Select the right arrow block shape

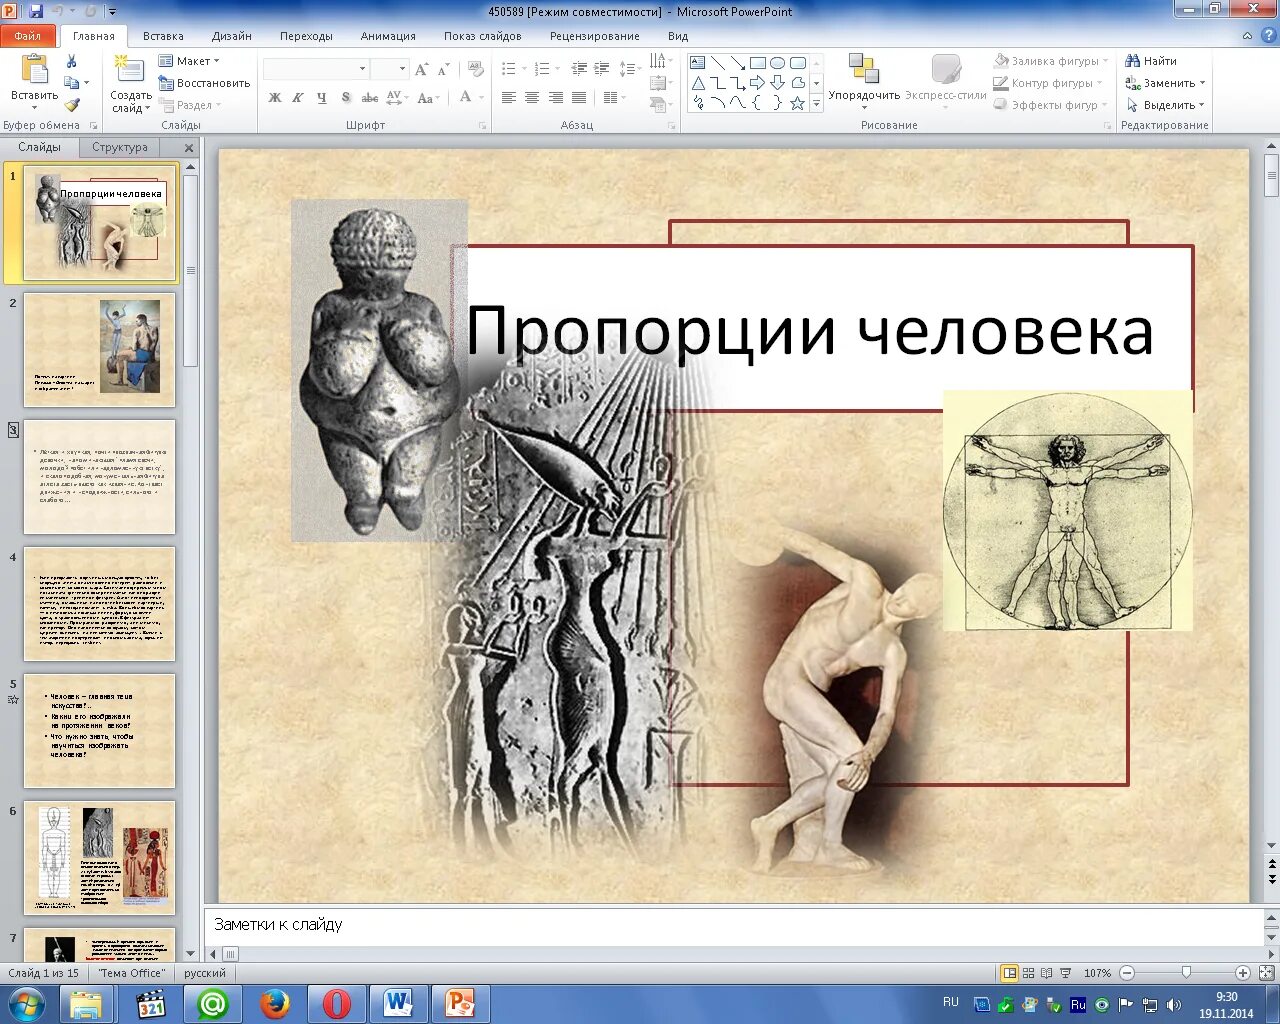pyautogui.click(x=757, y=83)
